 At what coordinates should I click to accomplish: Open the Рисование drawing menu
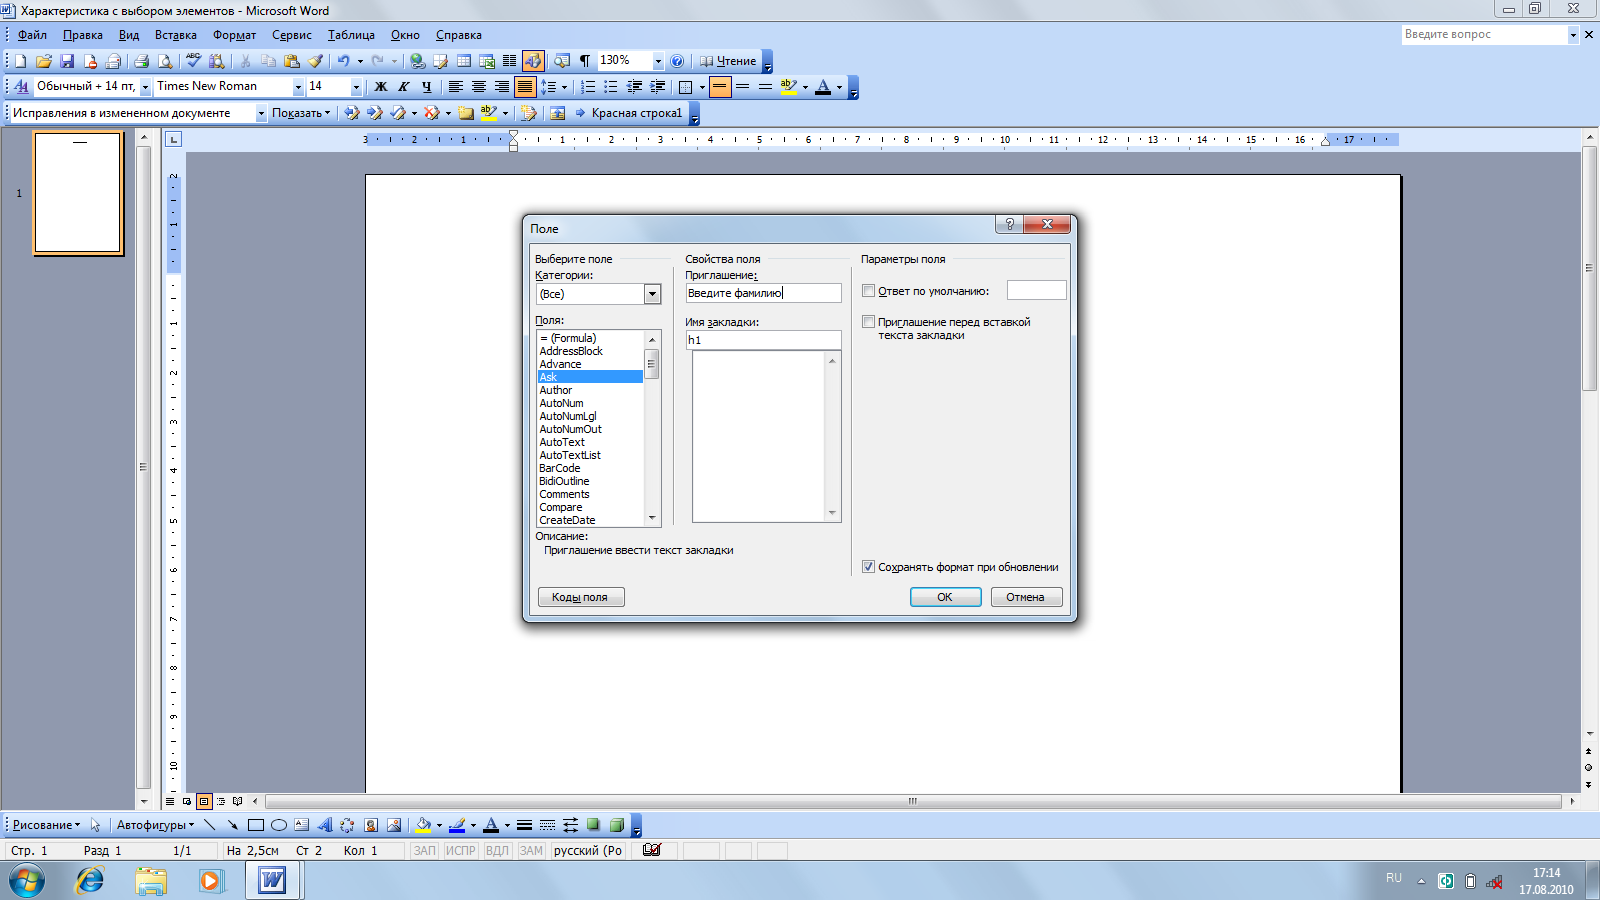(x=46, y=825)
